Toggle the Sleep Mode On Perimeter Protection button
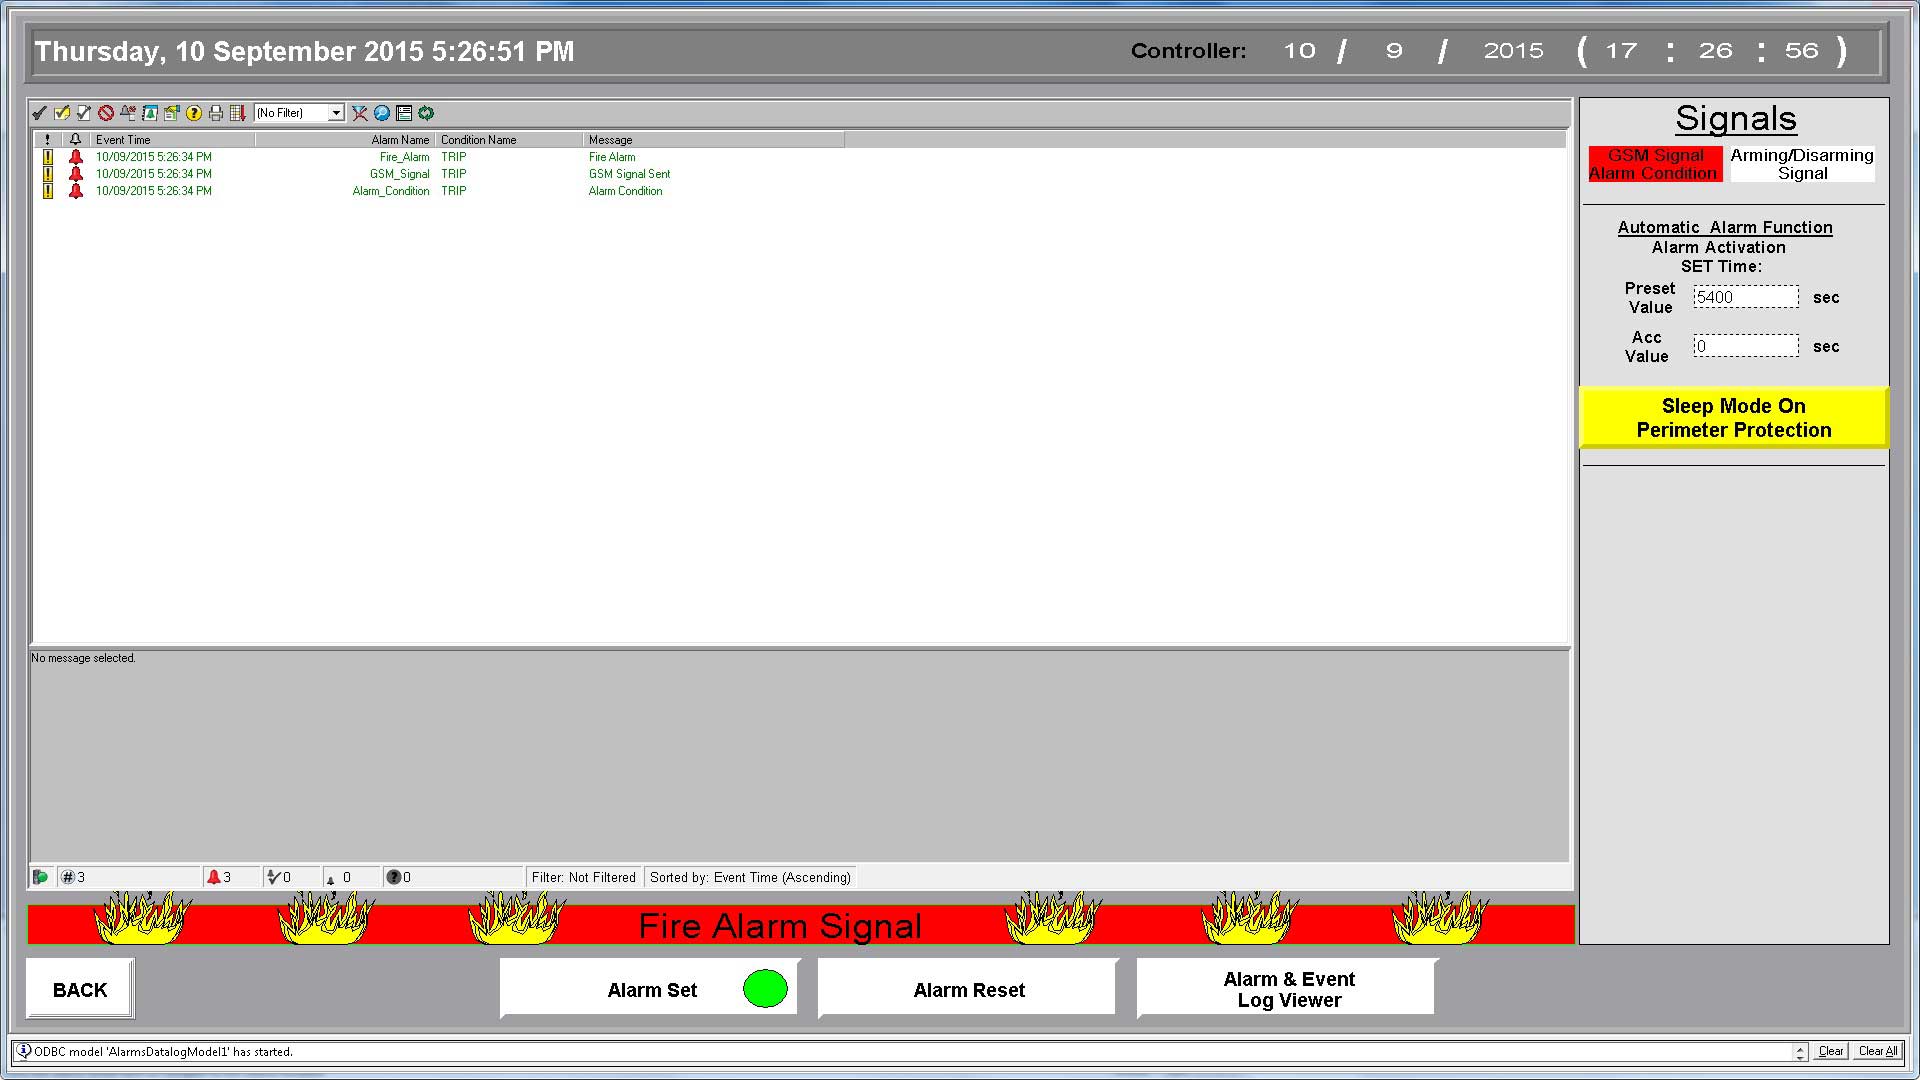This screenshot has height=1080, width=1920. click(x=1733, y=418)
